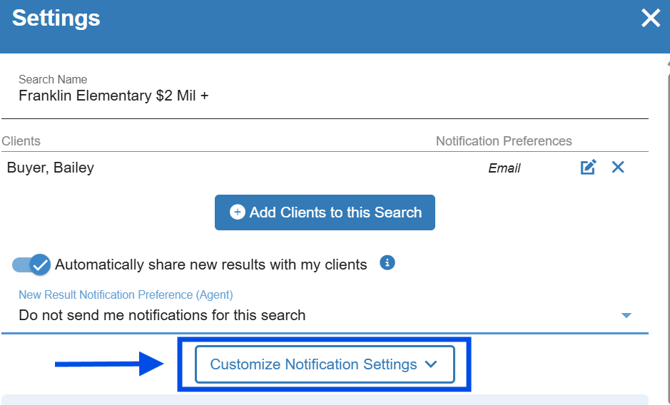Screen dimensions: 670x405
Task: Close the Settings dialog
Action: pos(650,19)
